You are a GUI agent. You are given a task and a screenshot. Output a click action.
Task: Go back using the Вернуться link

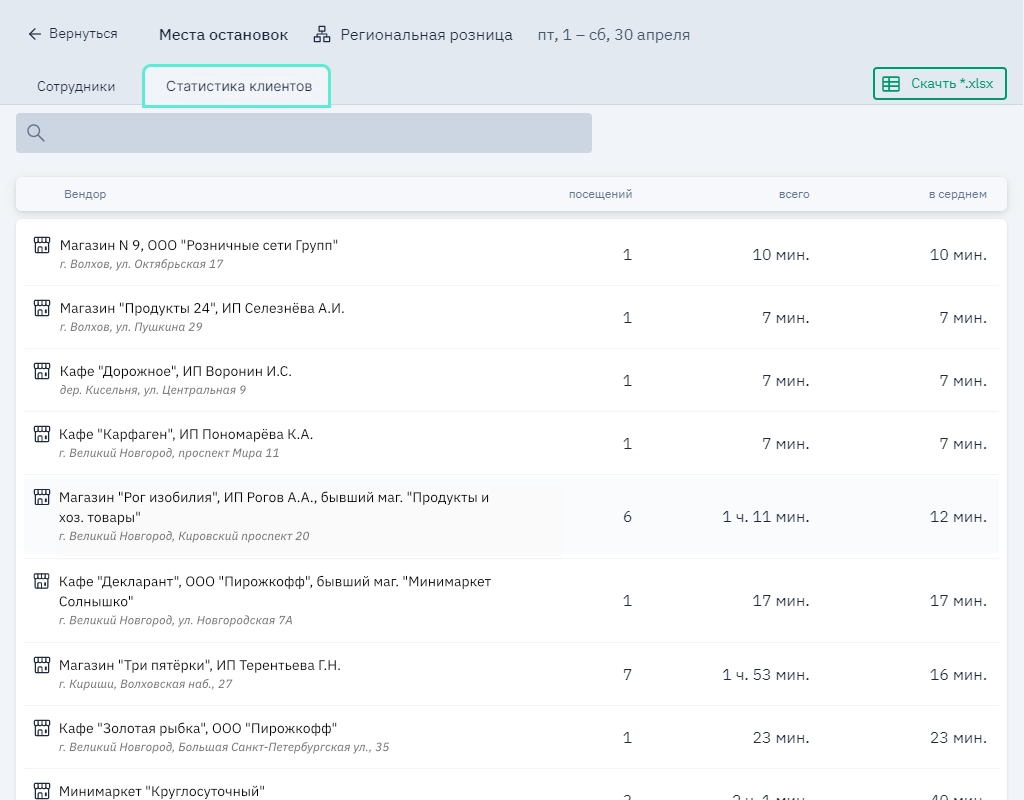point(72,34)
